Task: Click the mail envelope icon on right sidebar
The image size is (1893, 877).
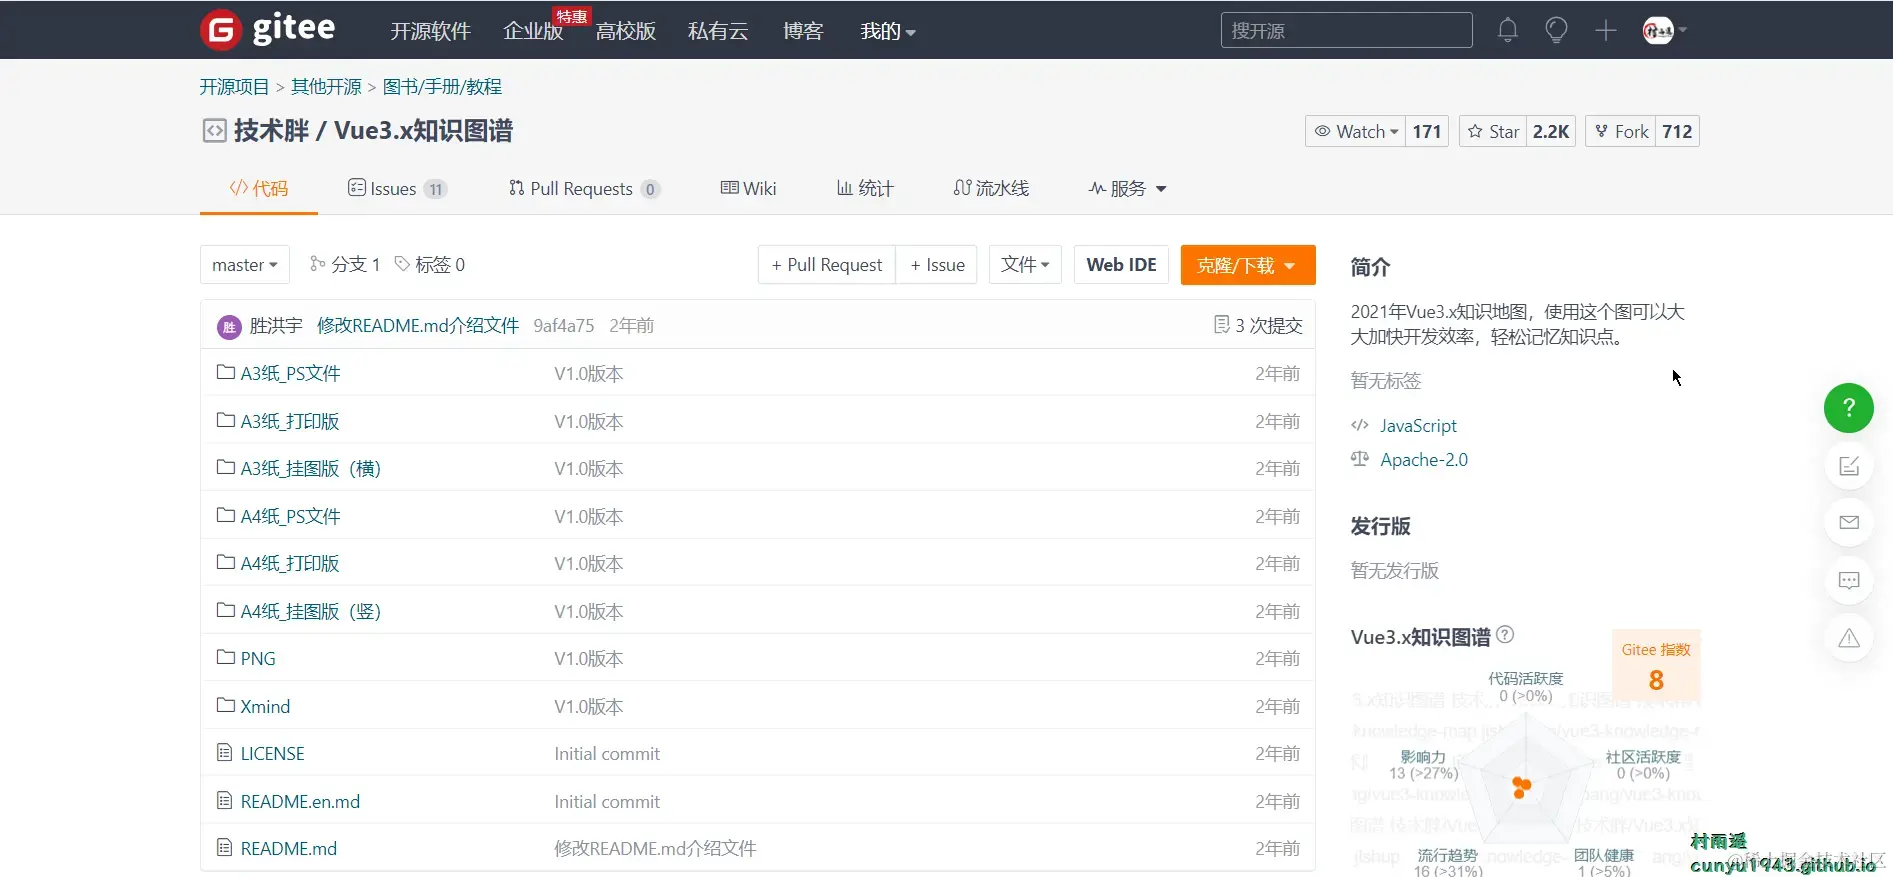Action: point(1849,523)
